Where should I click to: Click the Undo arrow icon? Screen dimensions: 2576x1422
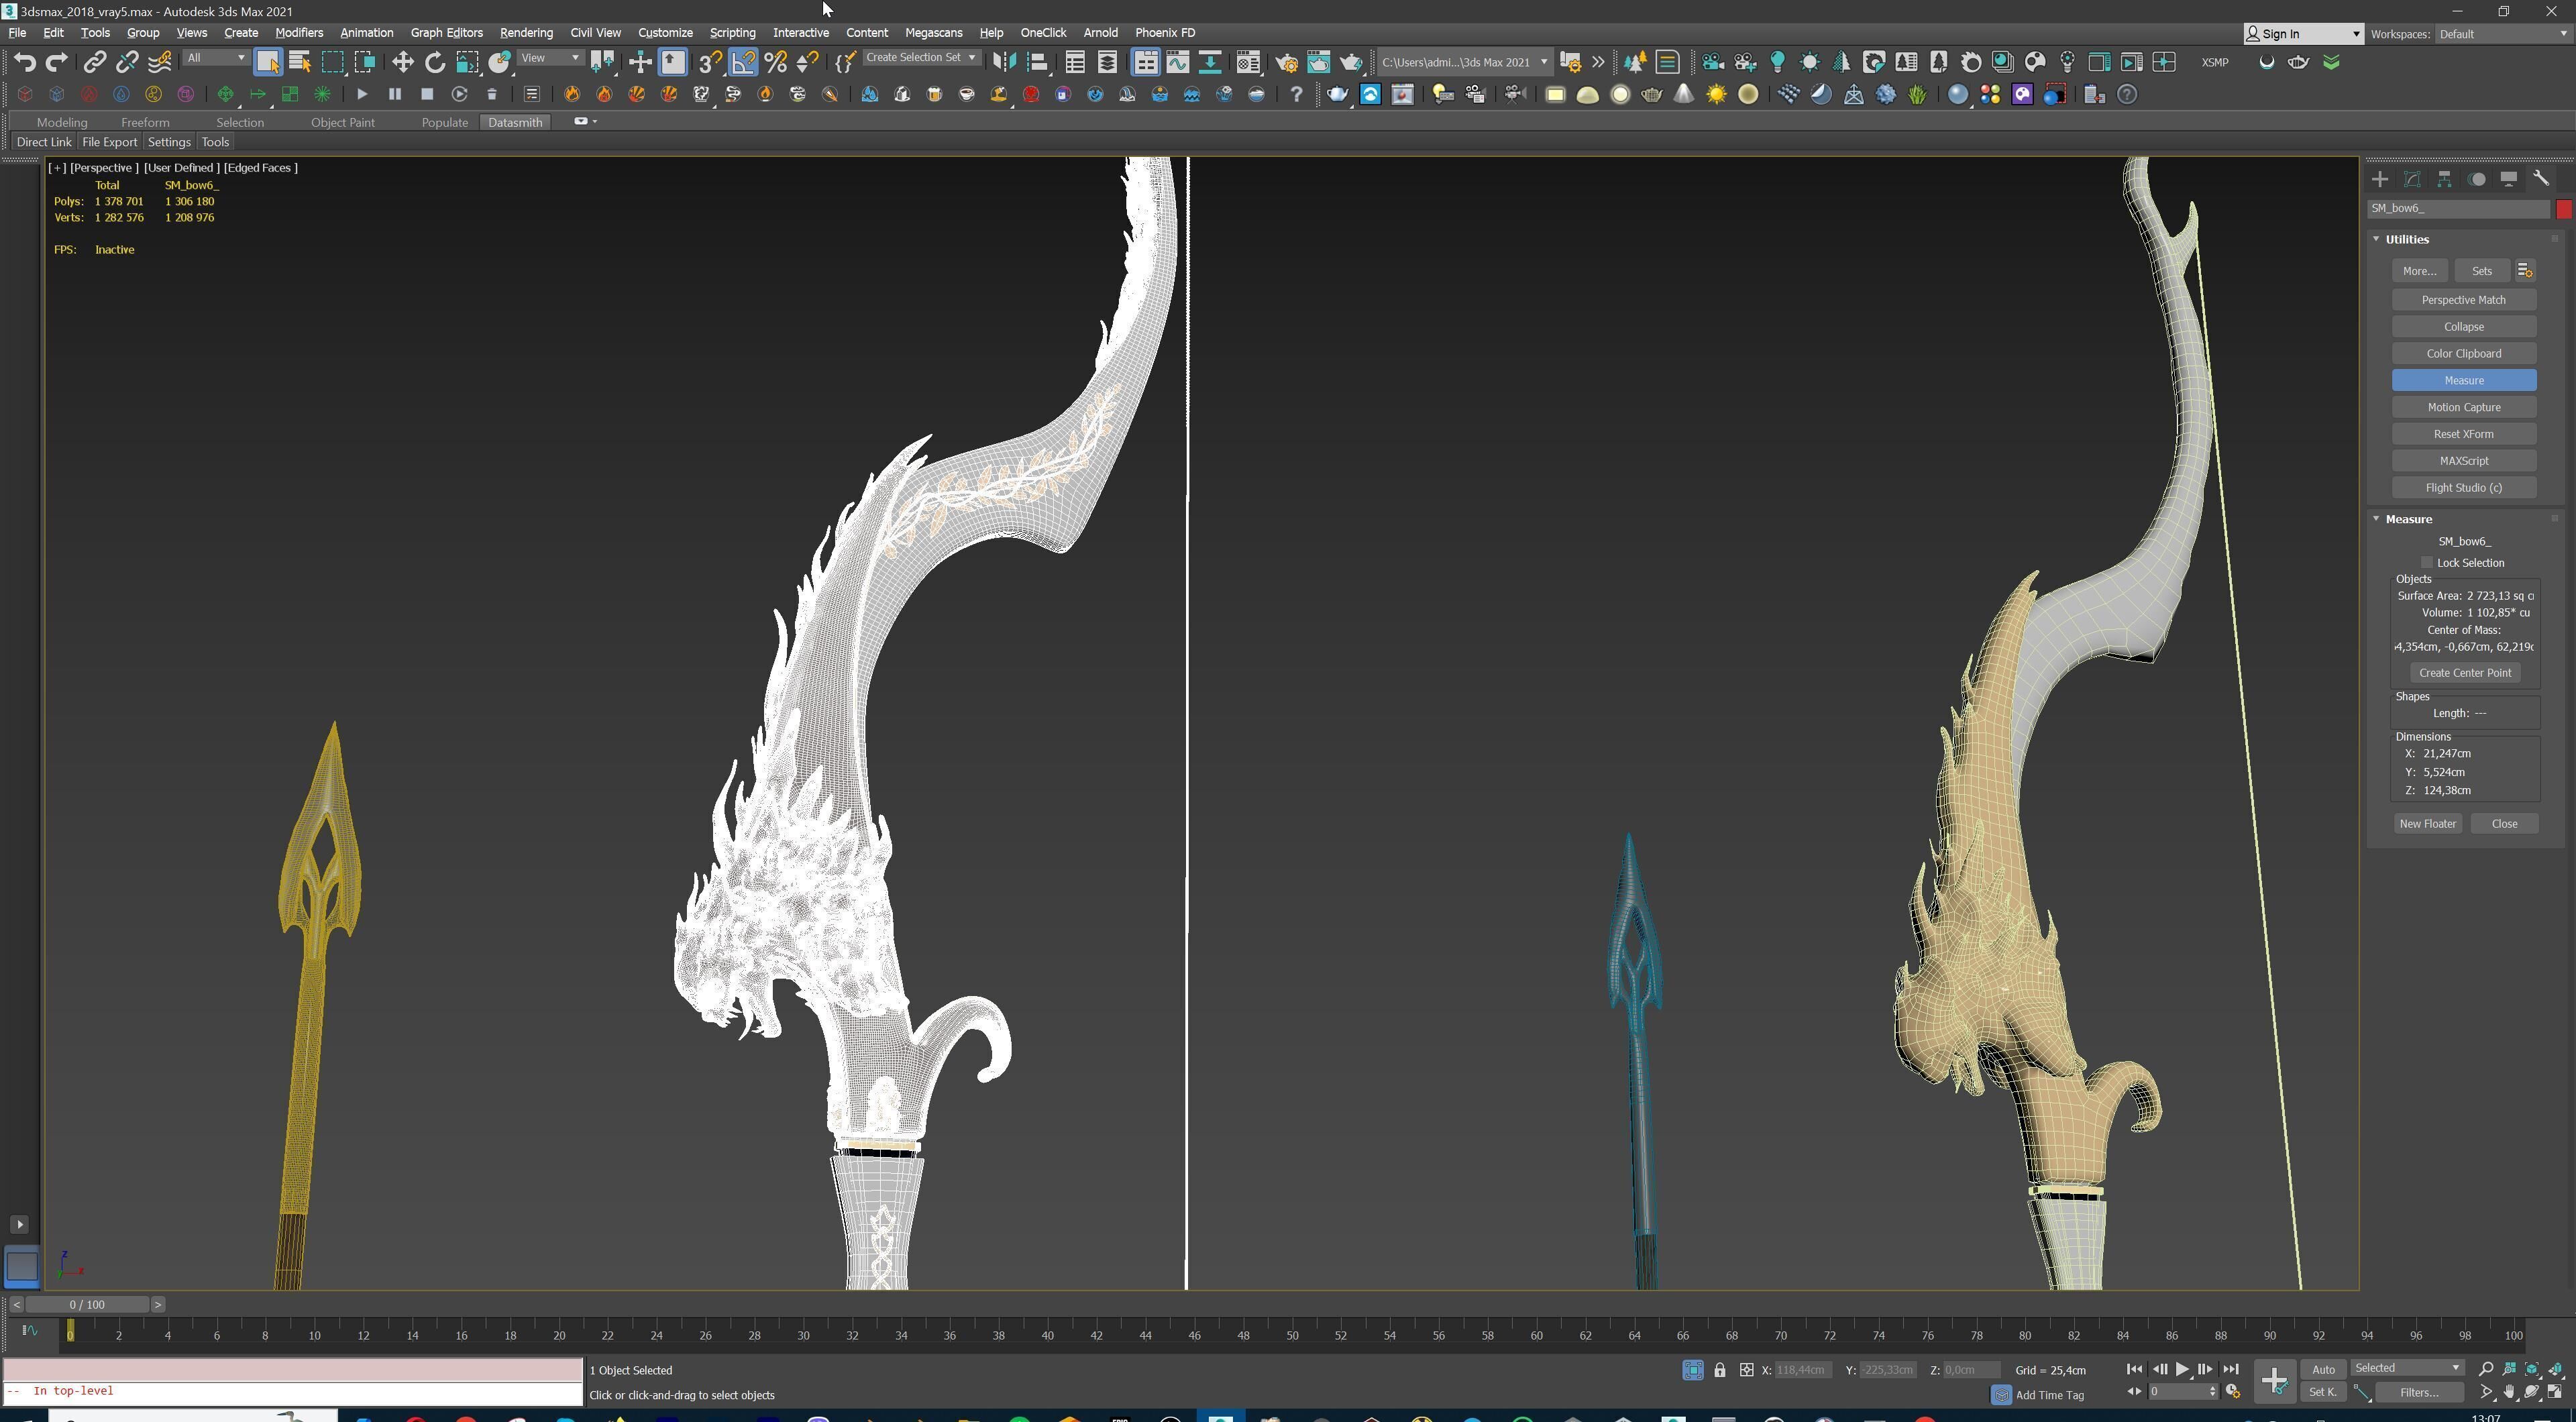click(x=24, y=62)
